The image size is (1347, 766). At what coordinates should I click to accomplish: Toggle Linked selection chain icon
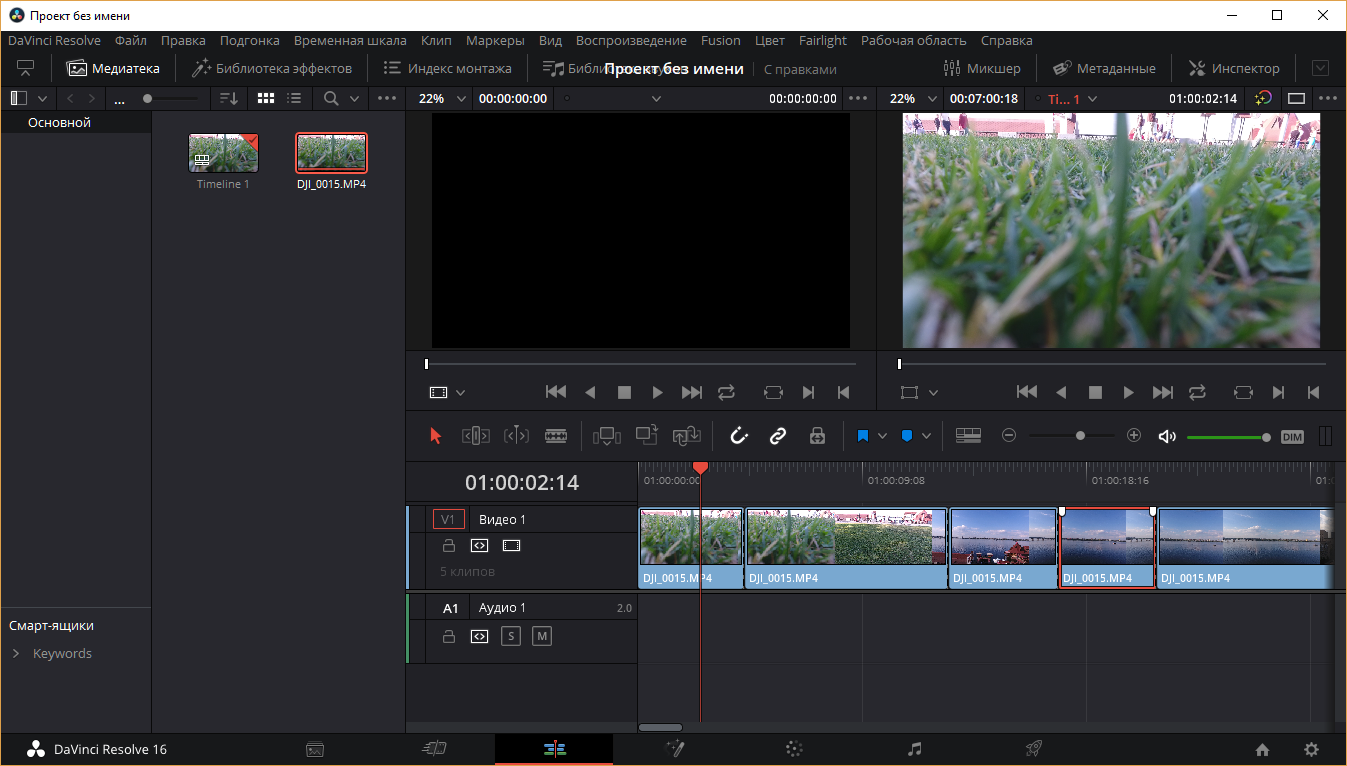778,436
